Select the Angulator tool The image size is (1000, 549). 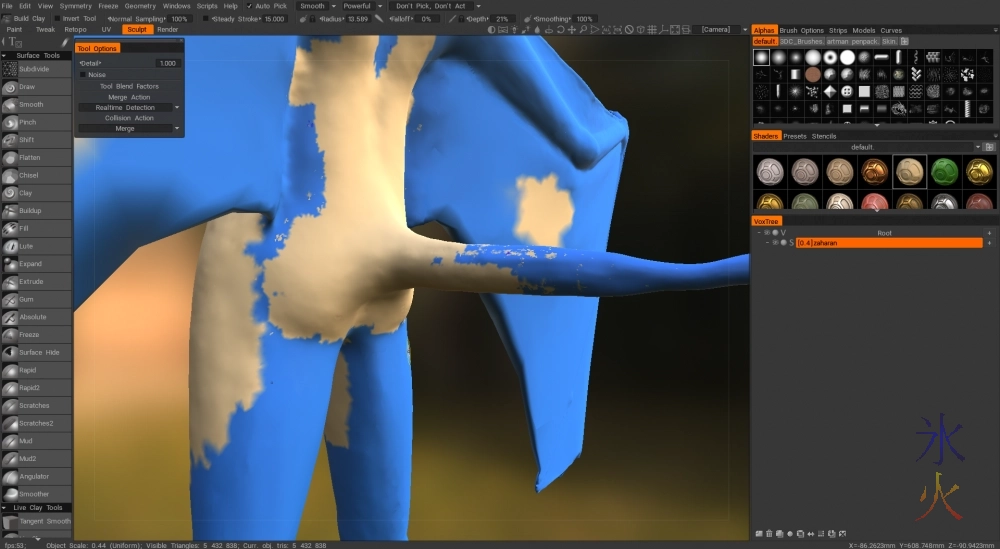point(36,476)
